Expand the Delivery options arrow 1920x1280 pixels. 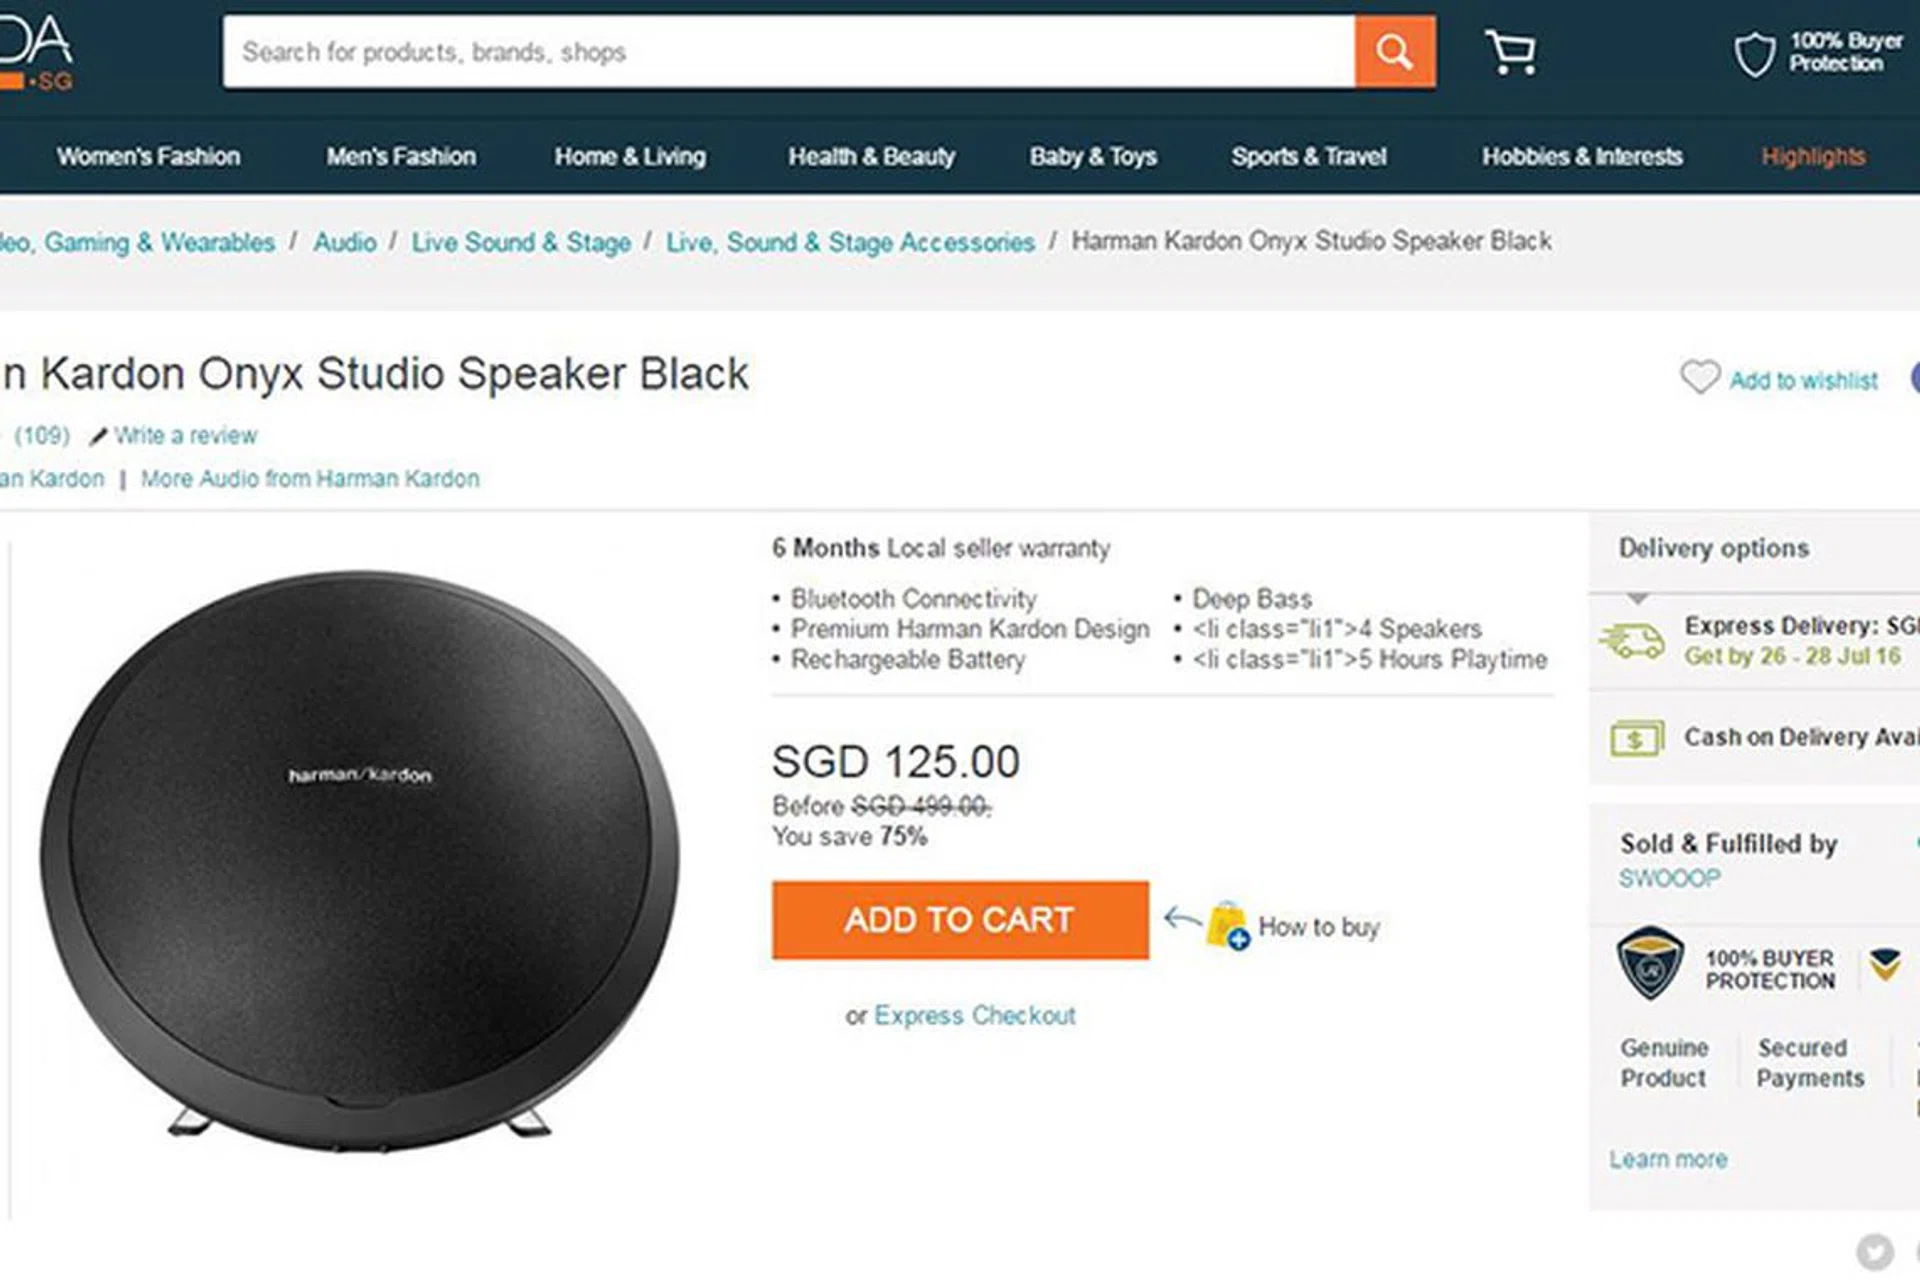pos(1637,599)
